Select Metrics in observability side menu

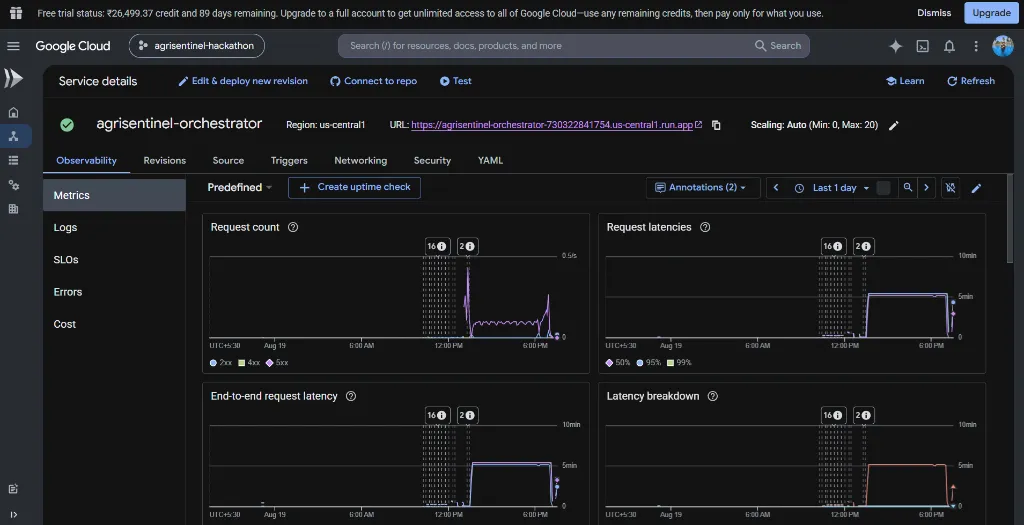click(x=114, y=195)
